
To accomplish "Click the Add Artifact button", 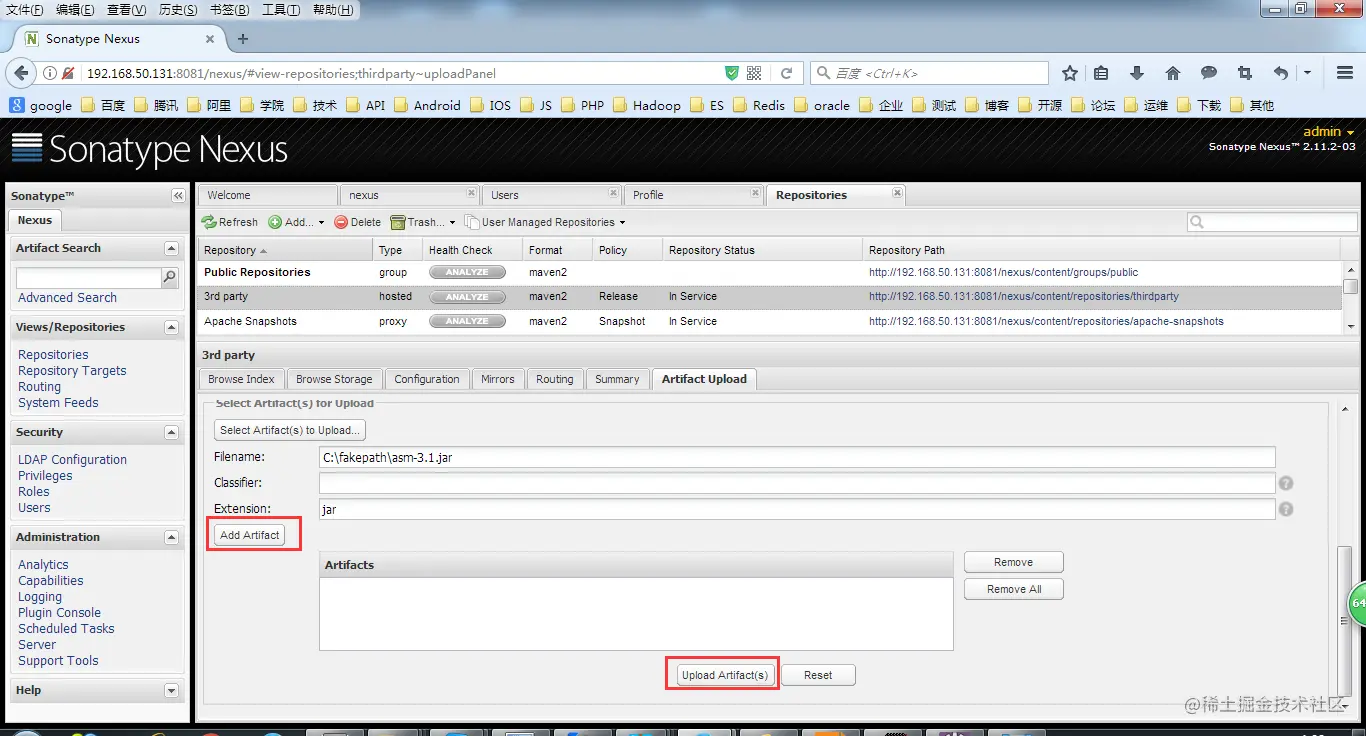I will click(250, 535).
